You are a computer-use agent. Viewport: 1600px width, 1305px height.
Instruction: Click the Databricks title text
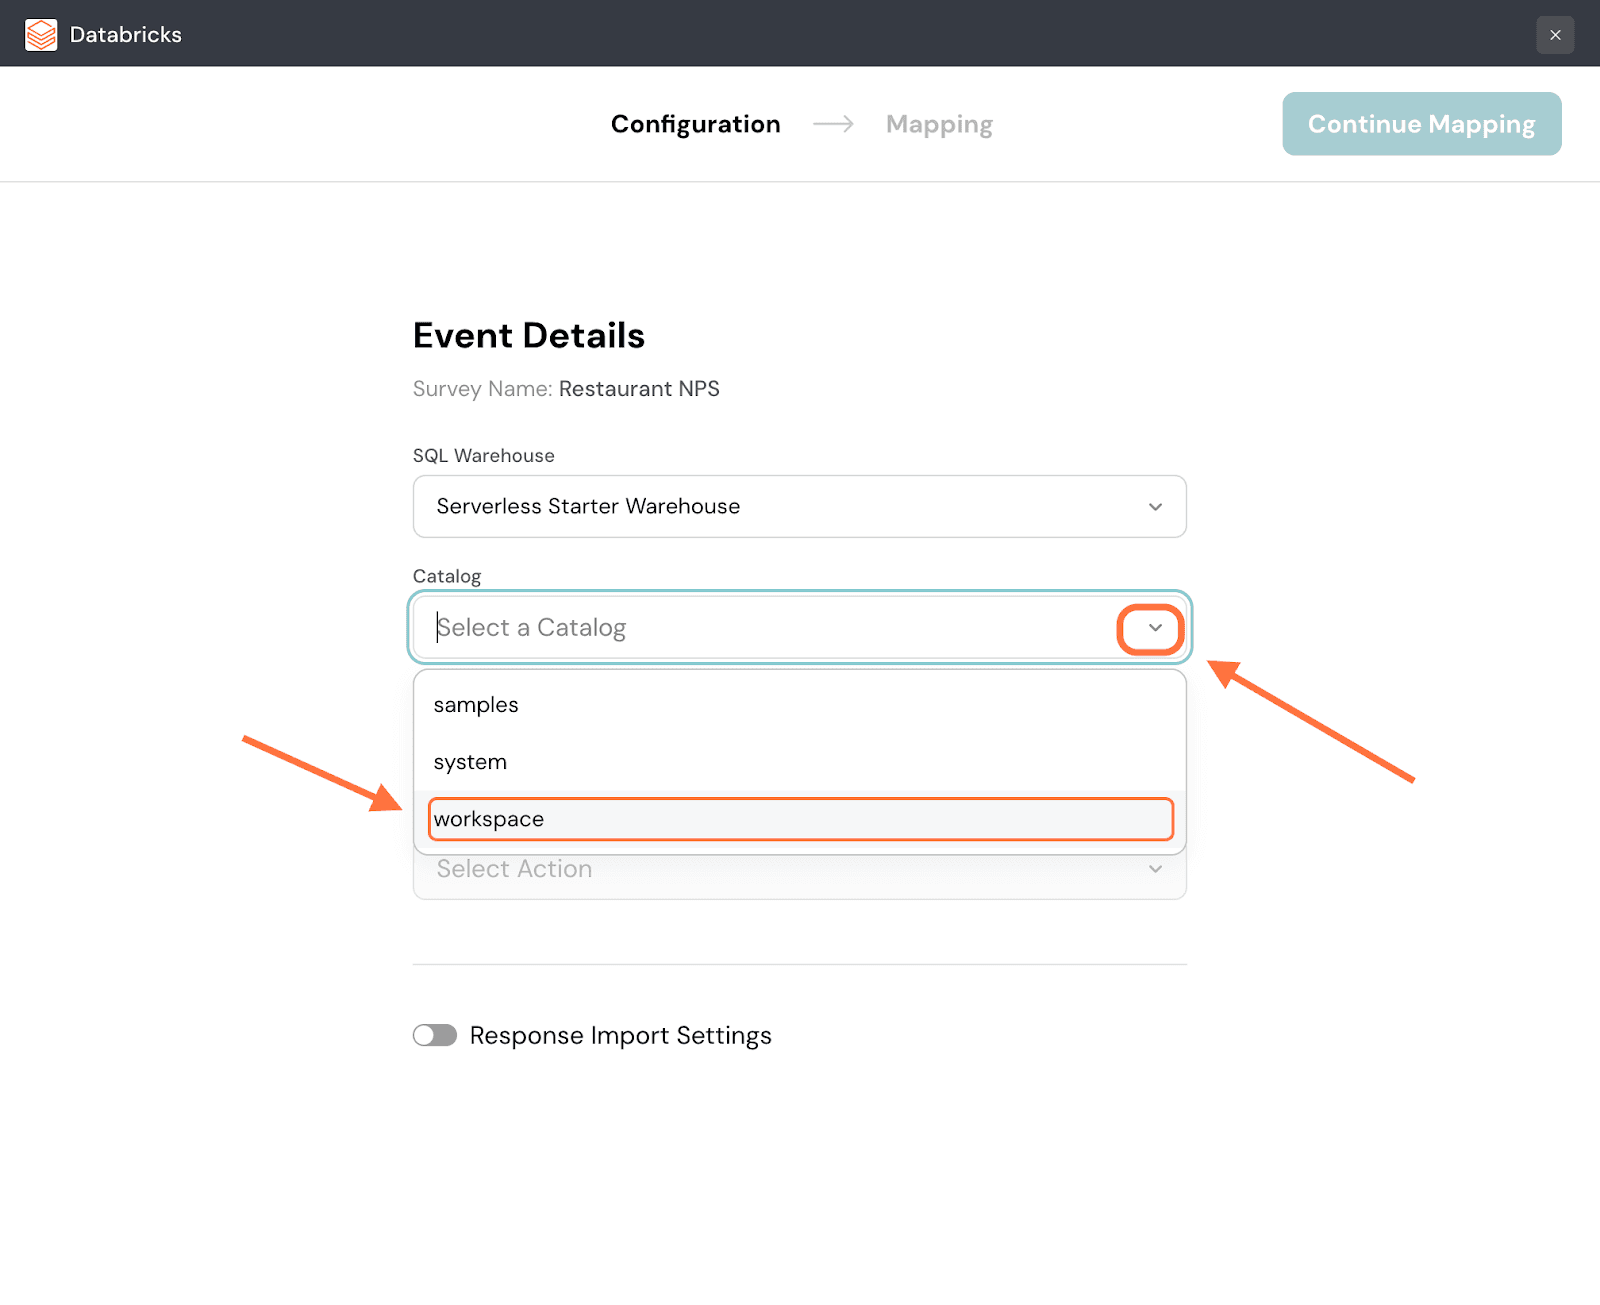[126, 35]
